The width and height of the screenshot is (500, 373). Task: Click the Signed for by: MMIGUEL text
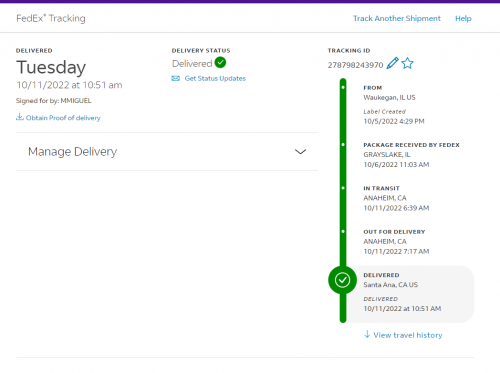54,101
